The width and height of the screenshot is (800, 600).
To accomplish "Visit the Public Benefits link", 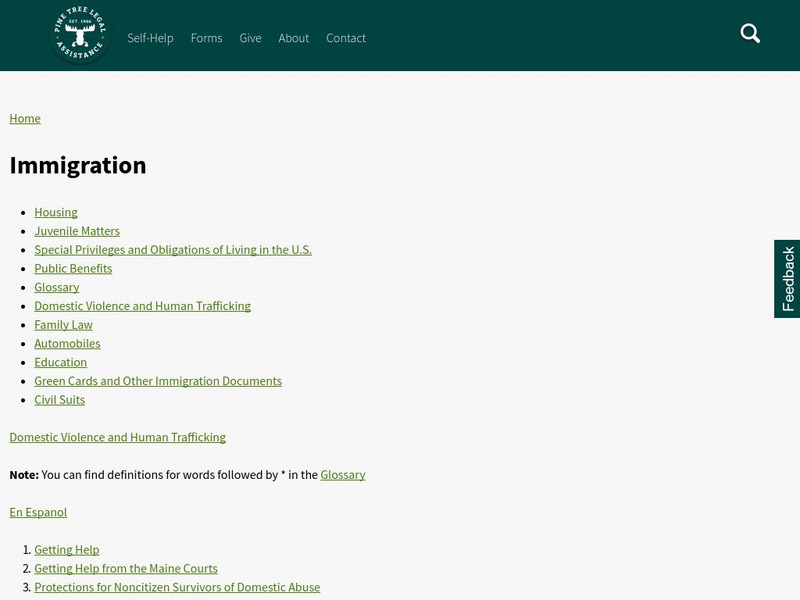I will click(73, 268).
